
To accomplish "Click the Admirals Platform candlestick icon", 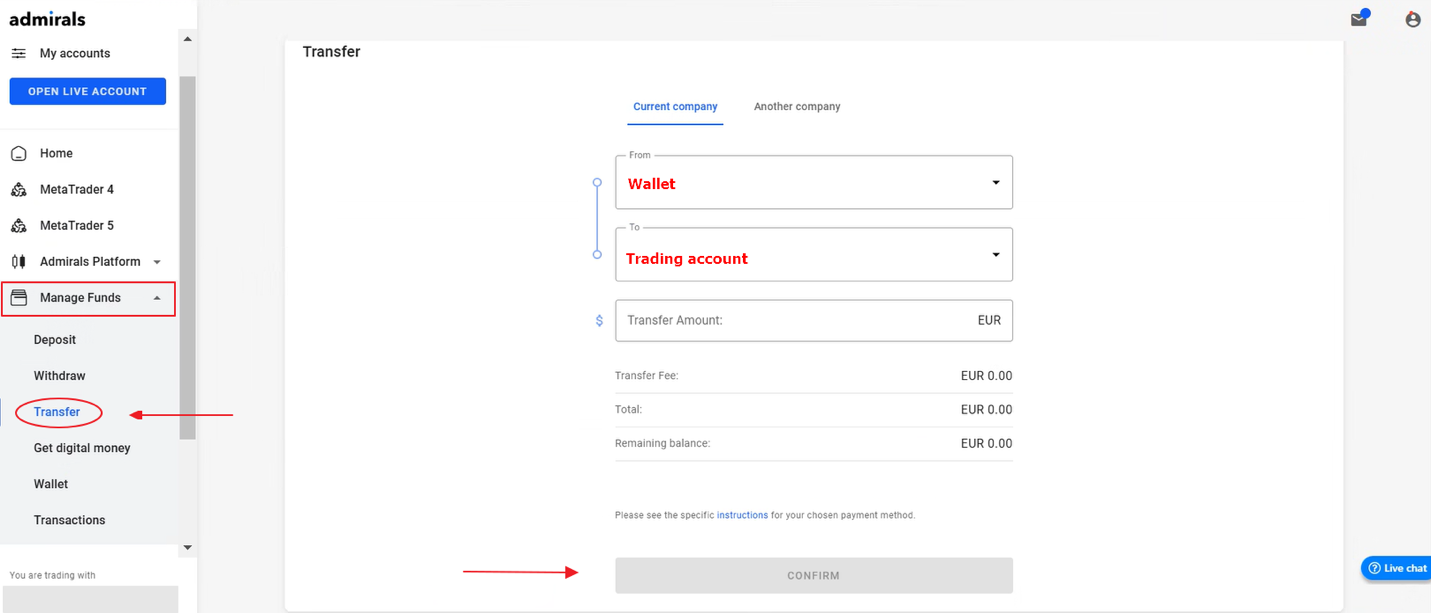I will point(18,261).
